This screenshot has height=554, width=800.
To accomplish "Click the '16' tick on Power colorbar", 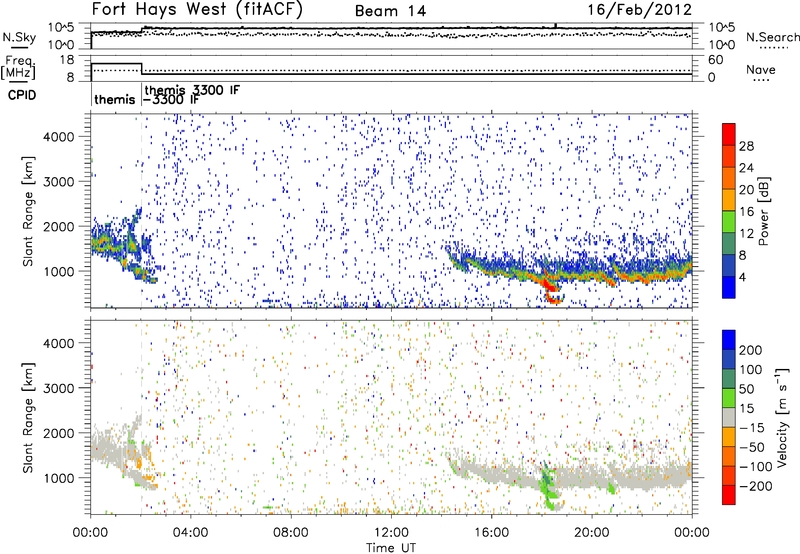I will coord(746,212).
